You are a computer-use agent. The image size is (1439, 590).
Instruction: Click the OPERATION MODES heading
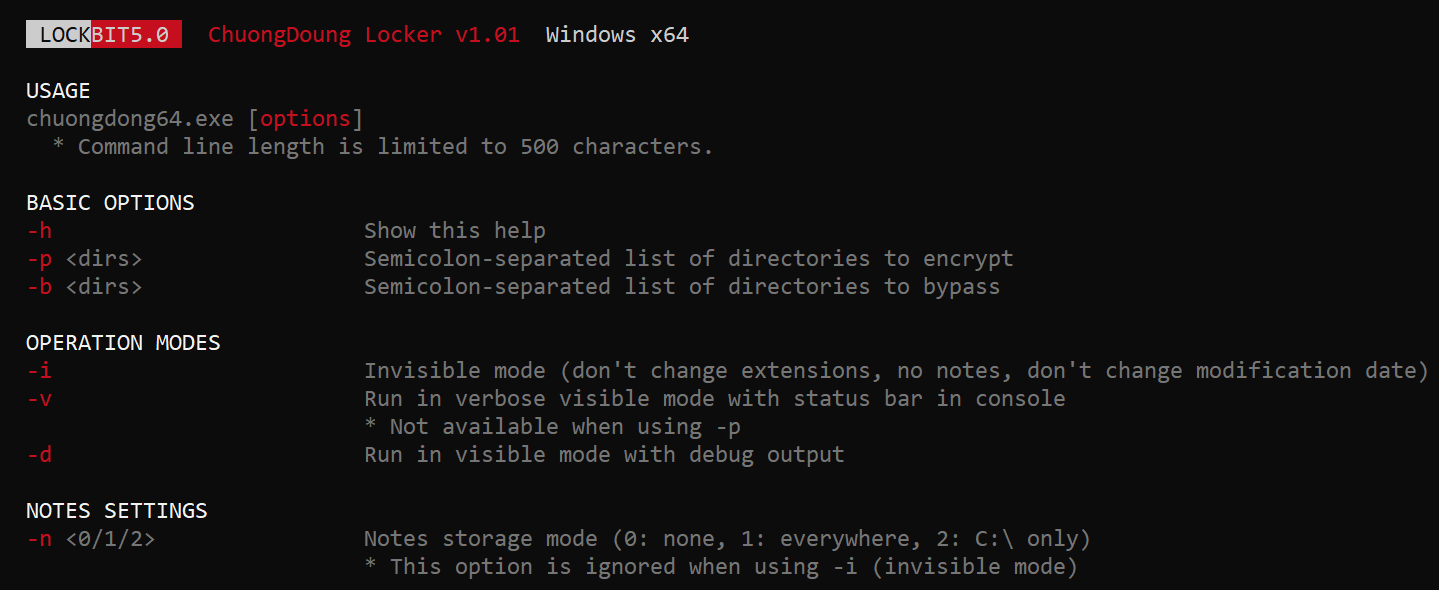pos(123,343)
